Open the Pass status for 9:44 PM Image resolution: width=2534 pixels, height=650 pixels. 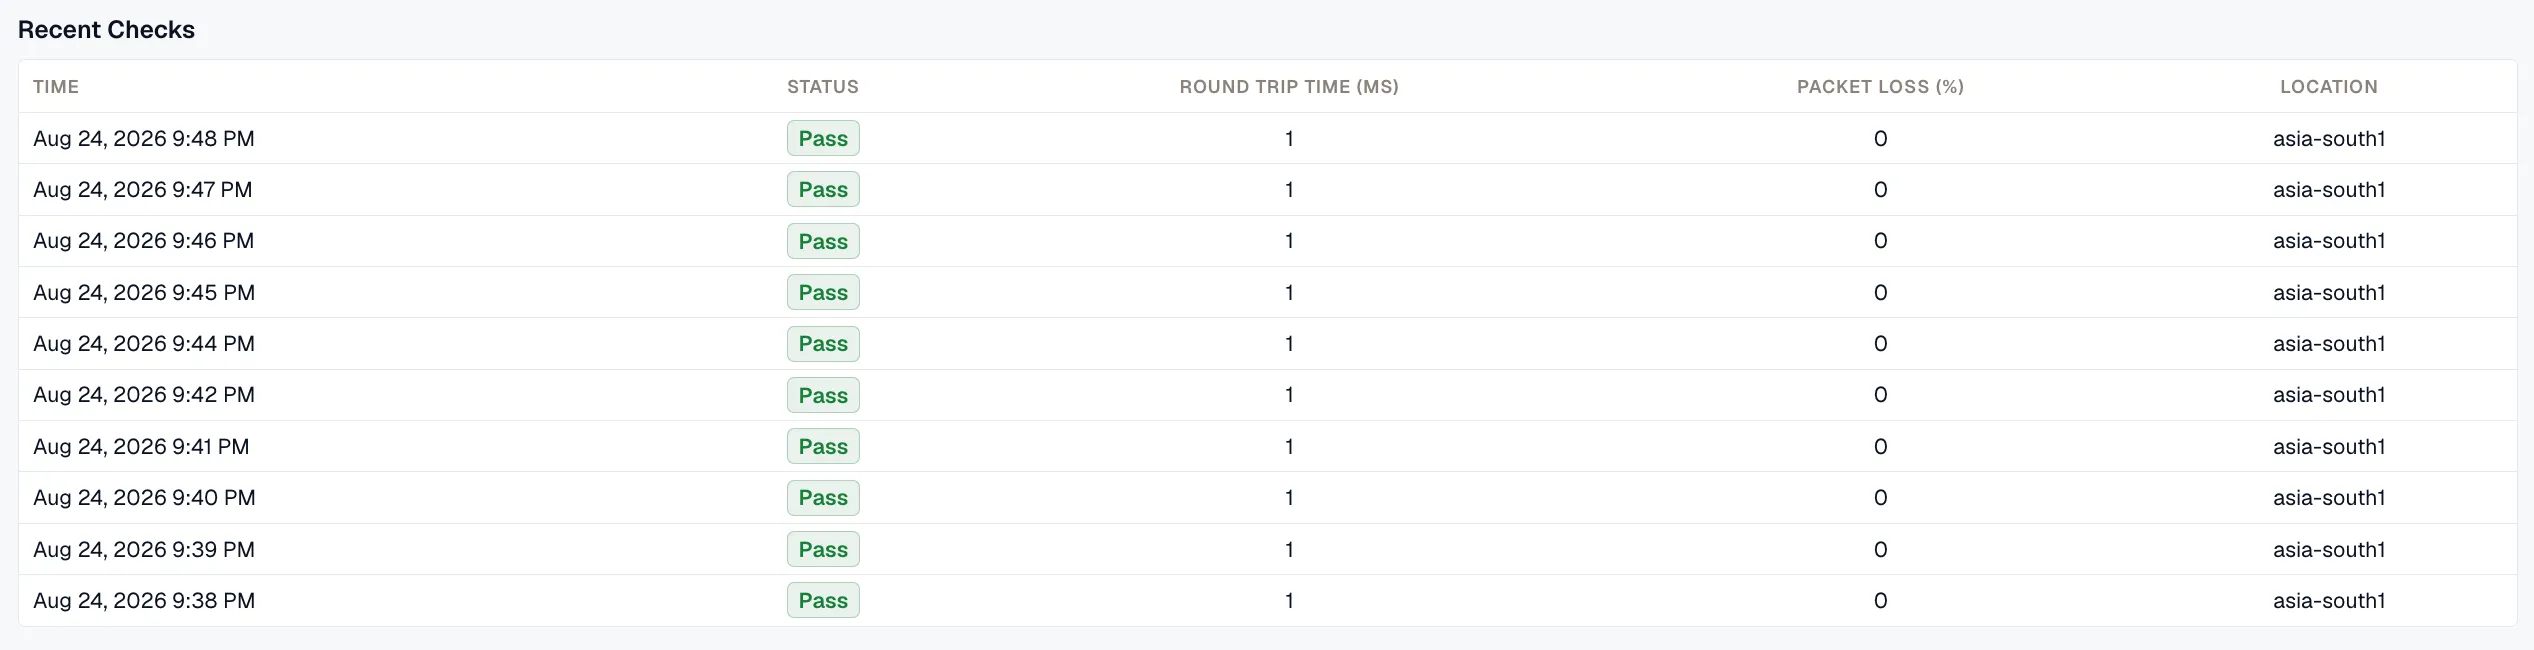pos(823,344)
